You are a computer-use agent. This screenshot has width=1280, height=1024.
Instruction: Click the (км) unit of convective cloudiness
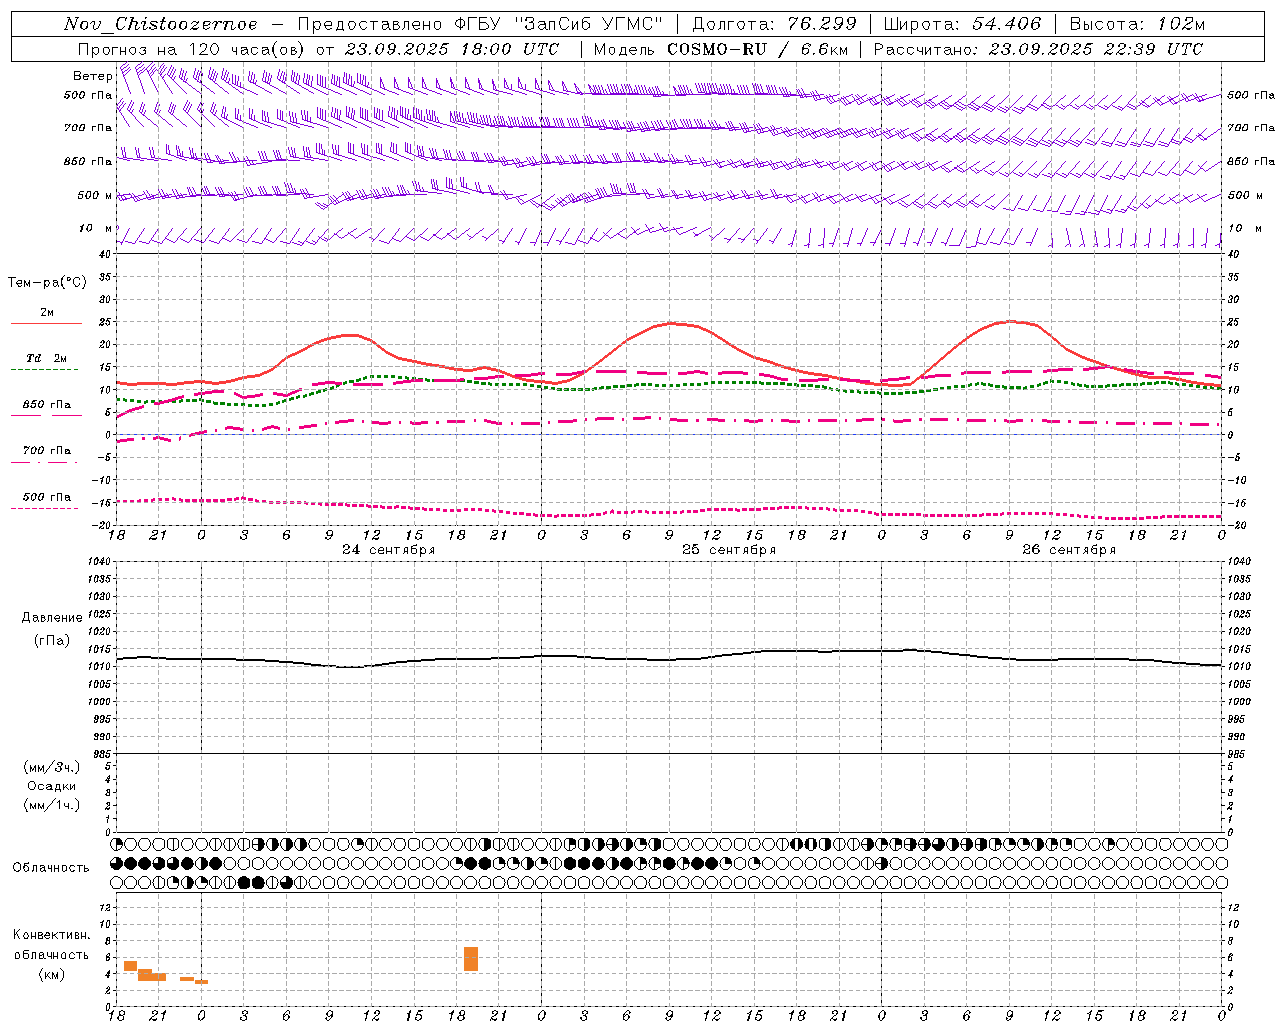pyautogui.click(x=52, y=974)
